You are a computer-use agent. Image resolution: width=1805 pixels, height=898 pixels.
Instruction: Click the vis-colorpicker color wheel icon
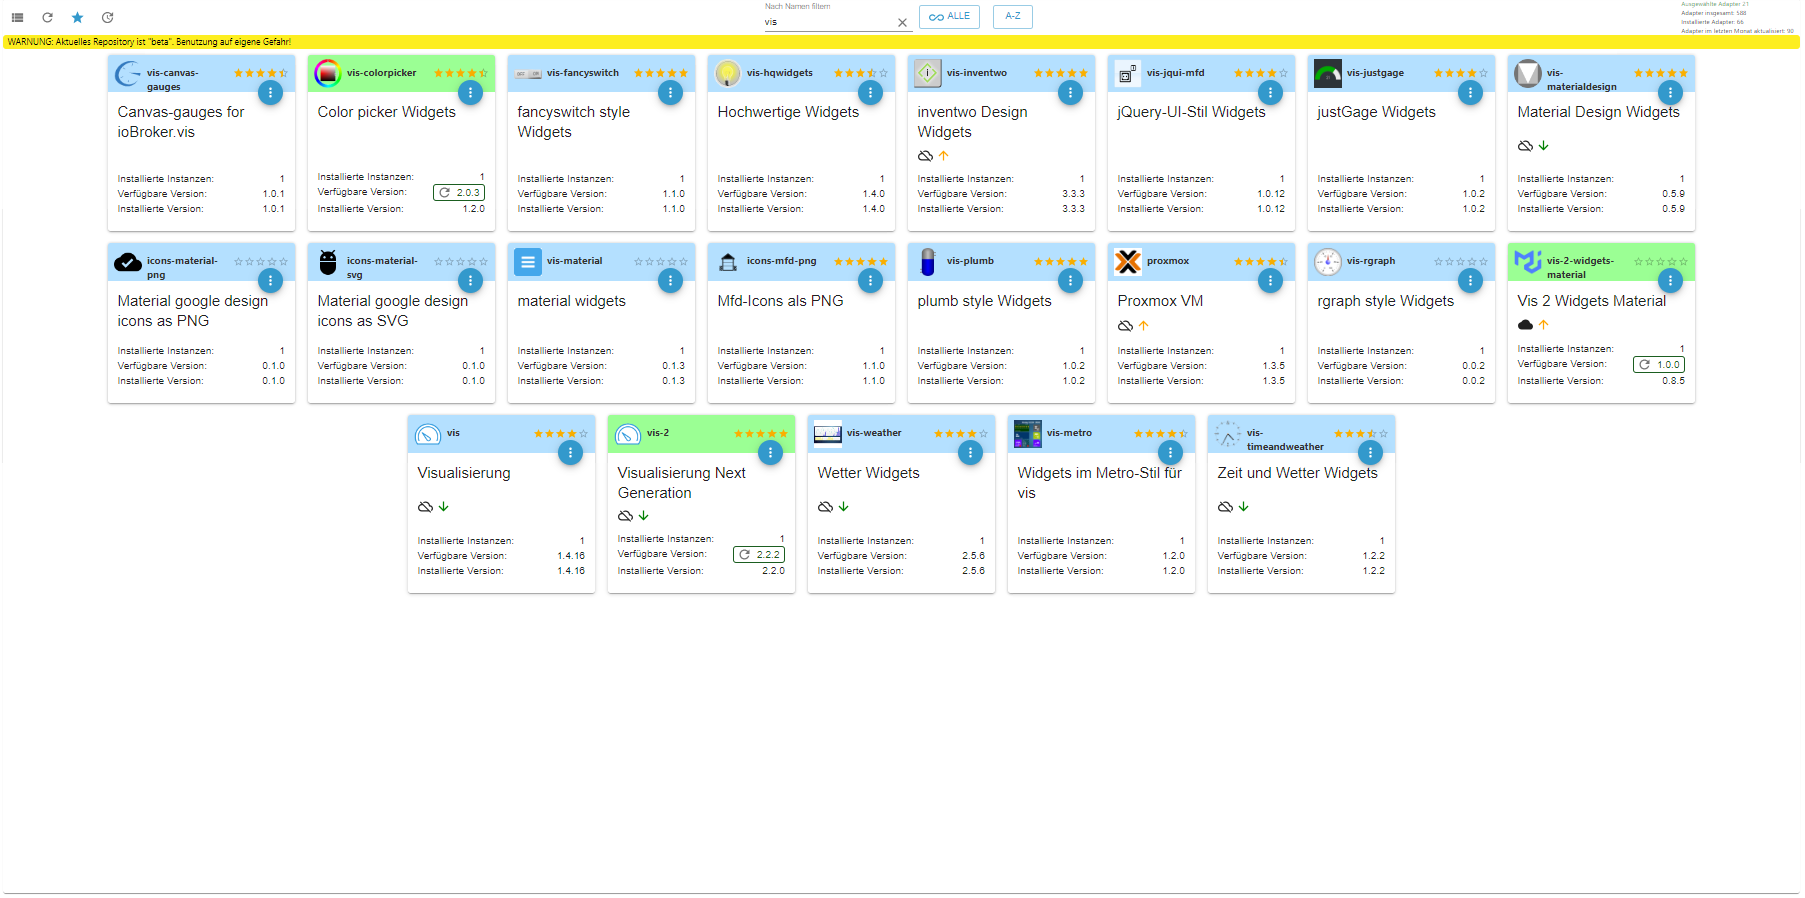327,73
